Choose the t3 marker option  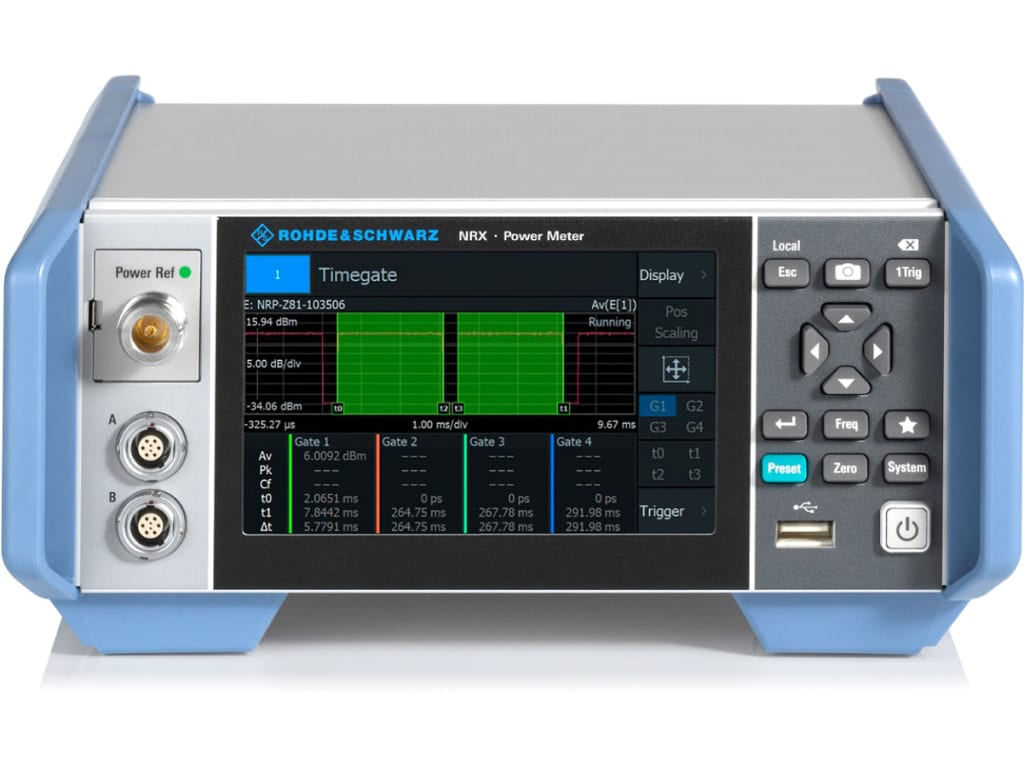pyautogui.click(x=694, y=474)
